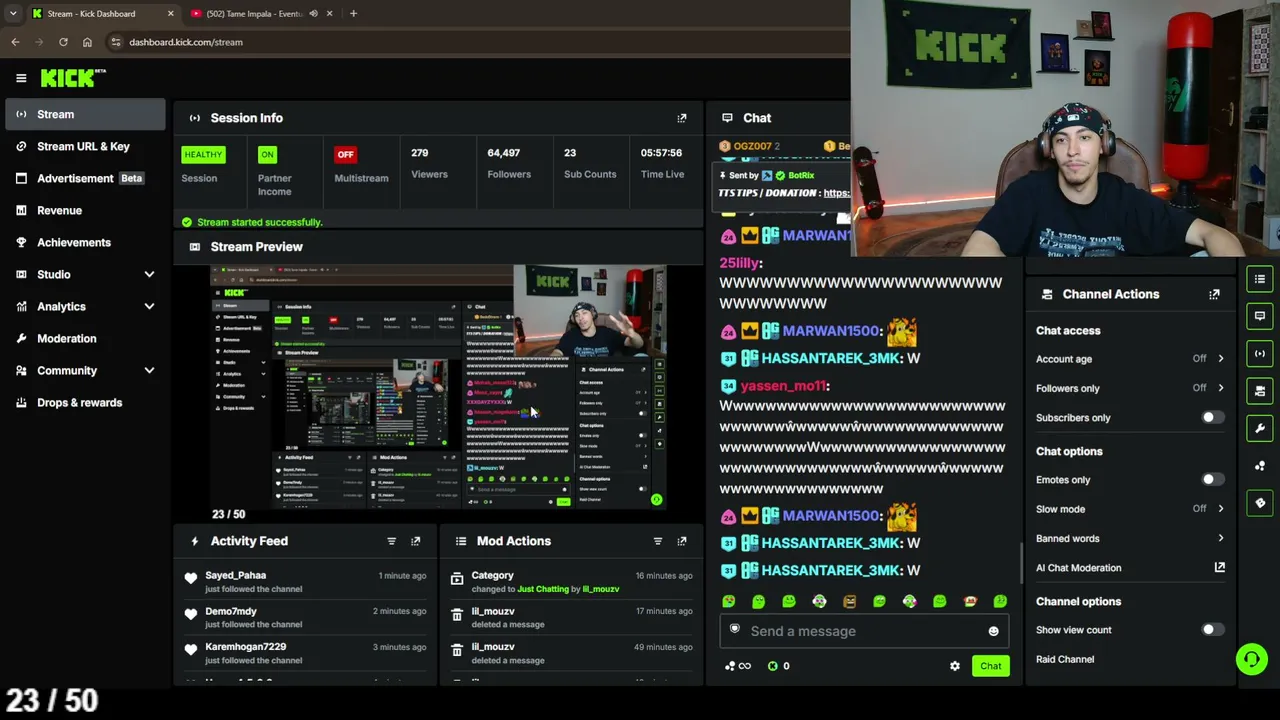Viewport: 1280px width, 720px height.
Task: Switch to the Tame Impala browser tab
Action: 254,14
